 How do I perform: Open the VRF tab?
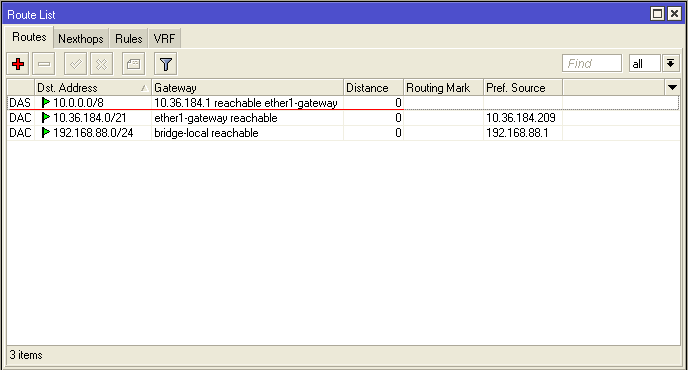[164, 39]
